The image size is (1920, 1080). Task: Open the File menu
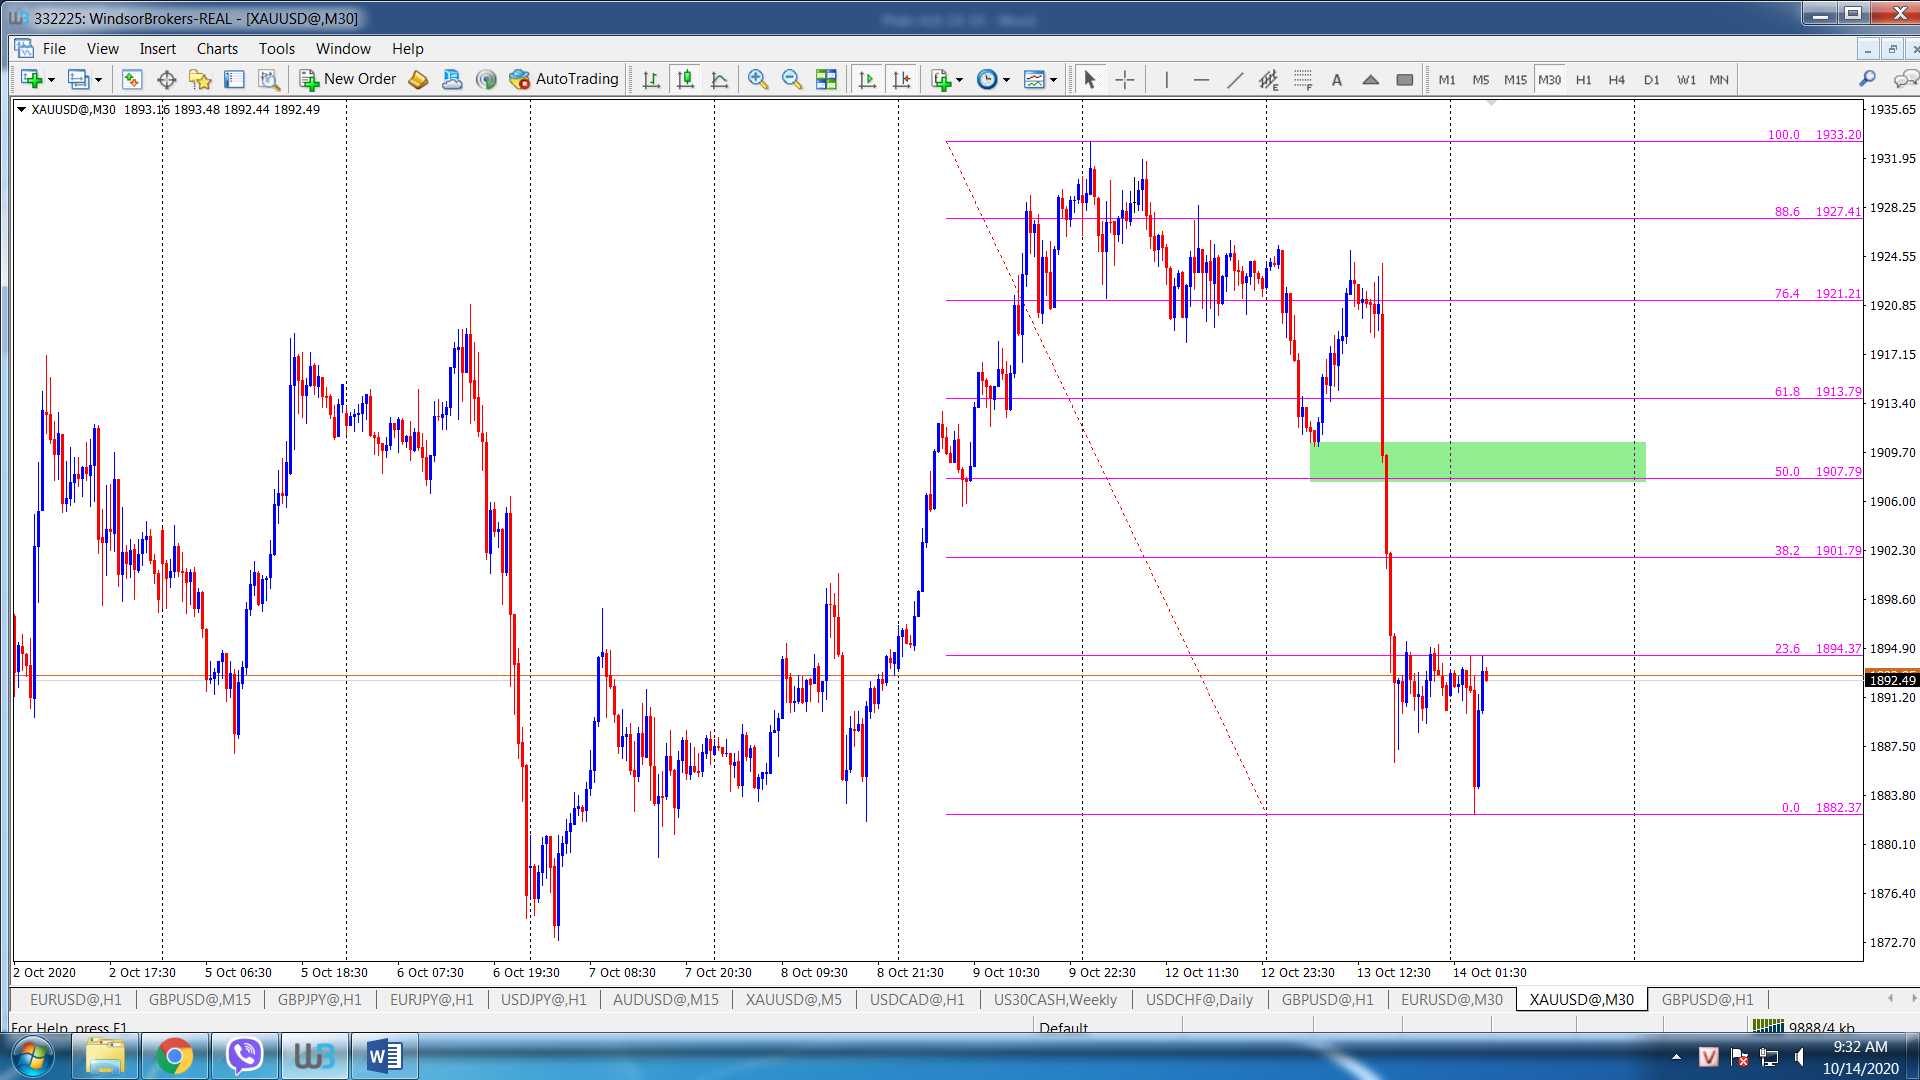(x=54, y=48)
